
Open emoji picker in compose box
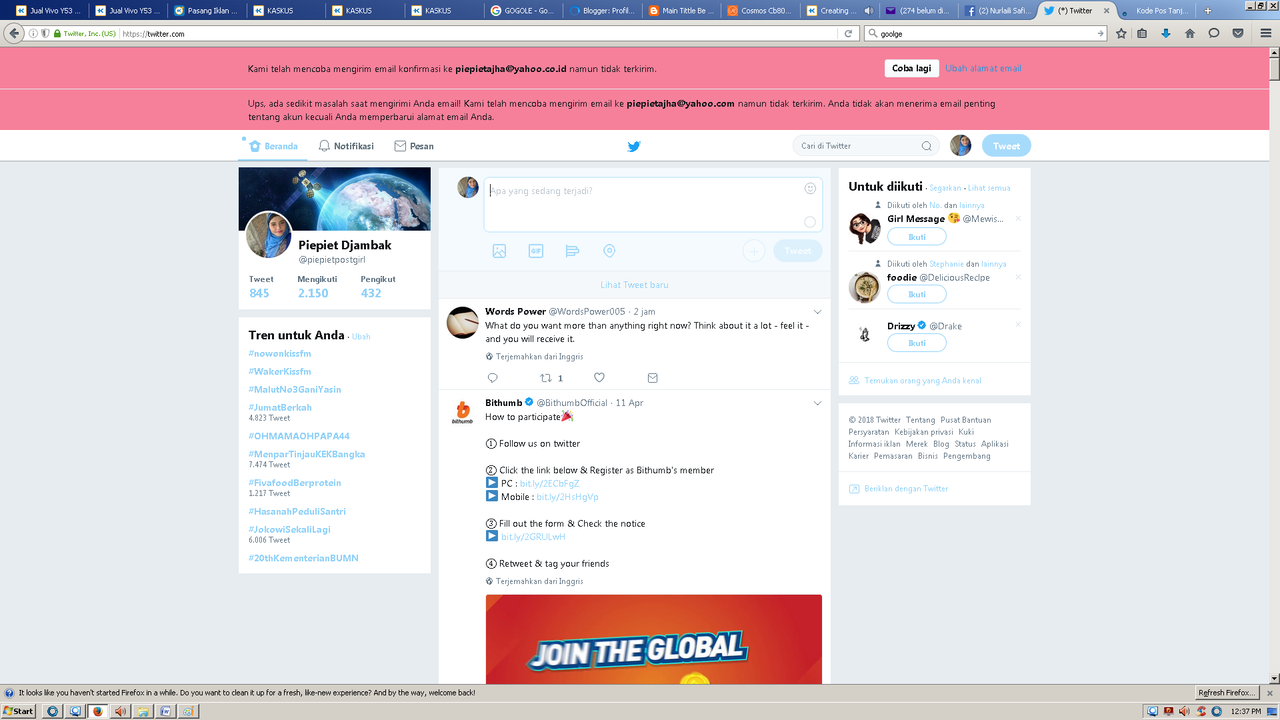810,188
